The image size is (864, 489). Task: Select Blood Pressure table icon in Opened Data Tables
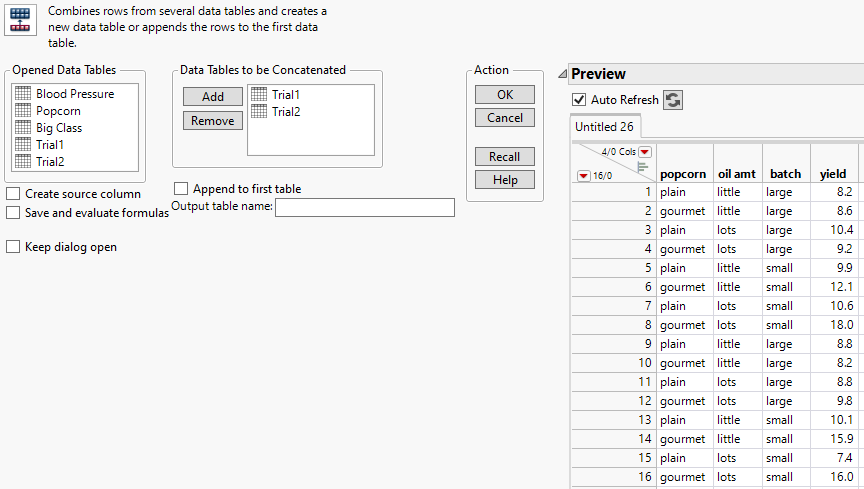(24, 94)
